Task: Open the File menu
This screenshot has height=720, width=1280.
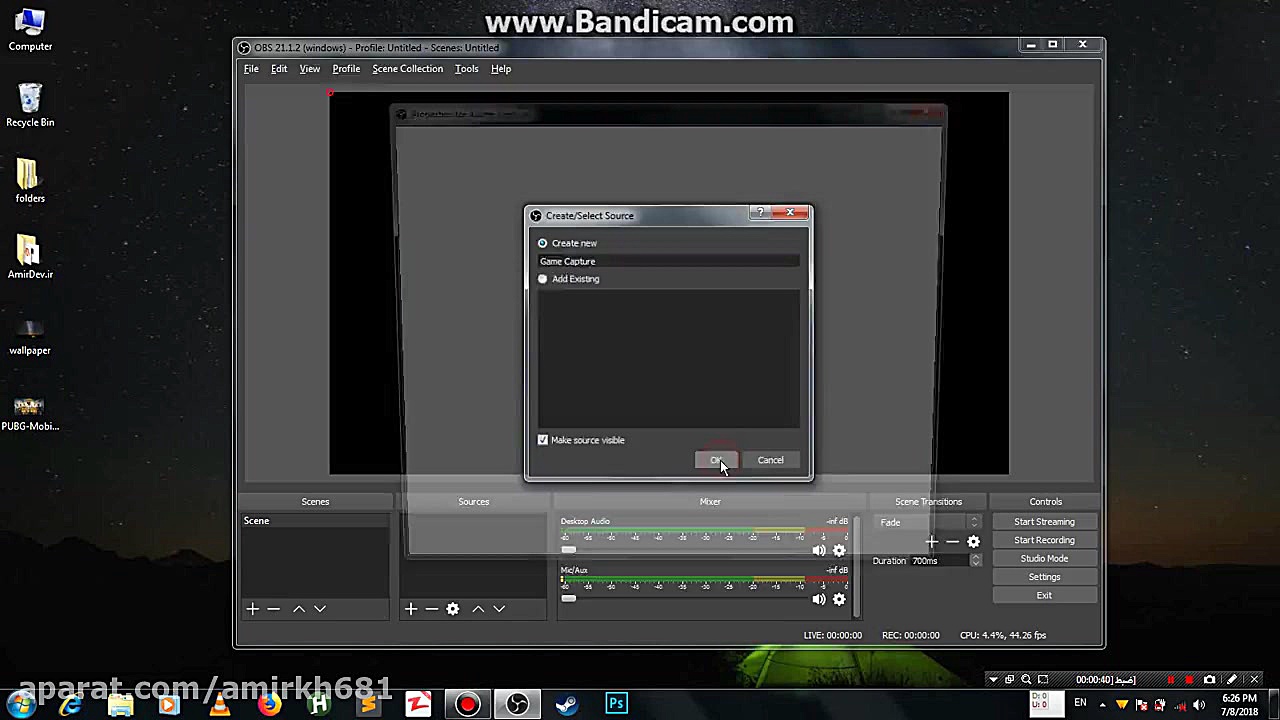Action: click(x=251, y=69)
